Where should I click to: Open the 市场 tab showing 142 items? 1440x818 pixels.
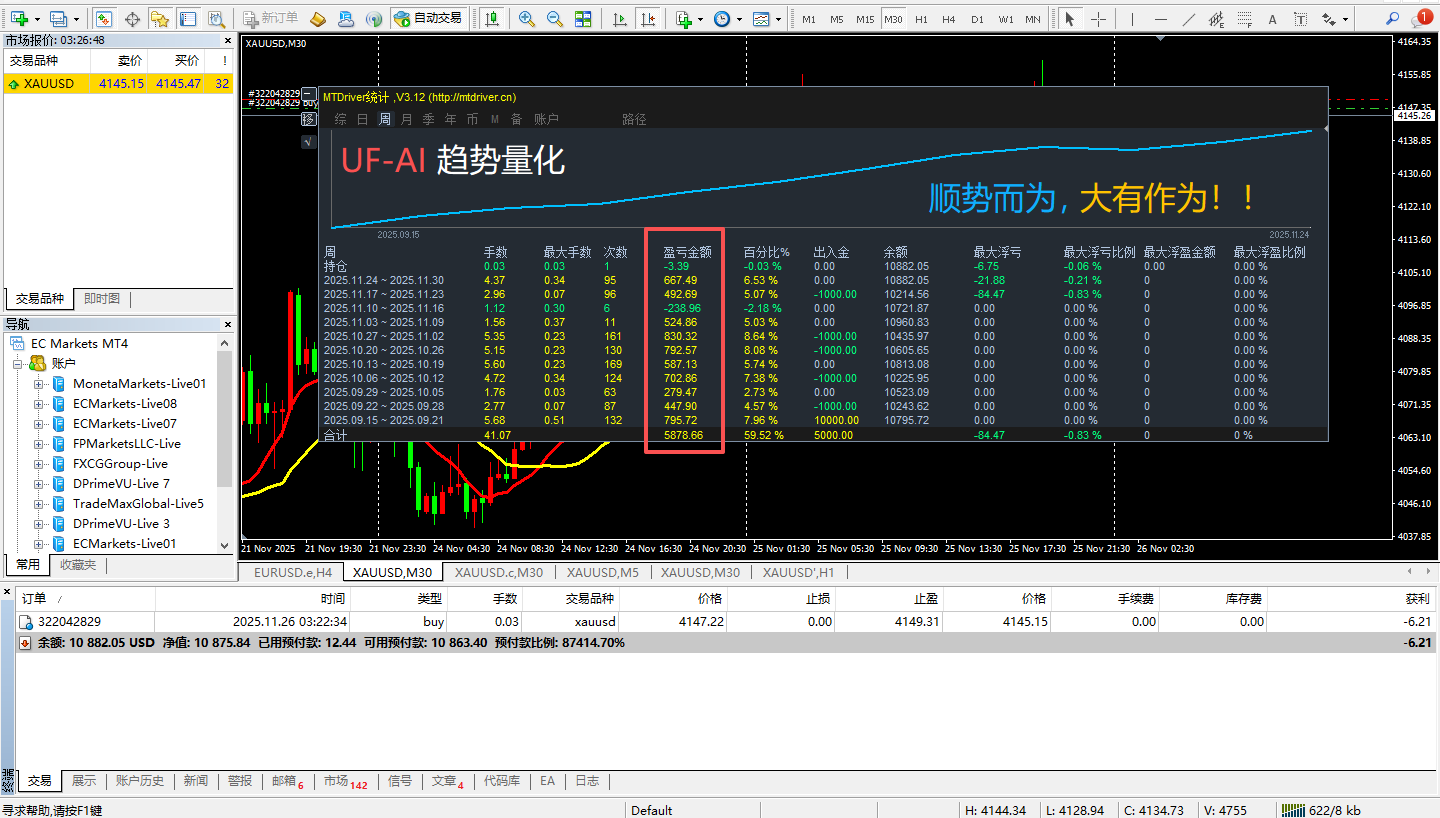point(338,780)
